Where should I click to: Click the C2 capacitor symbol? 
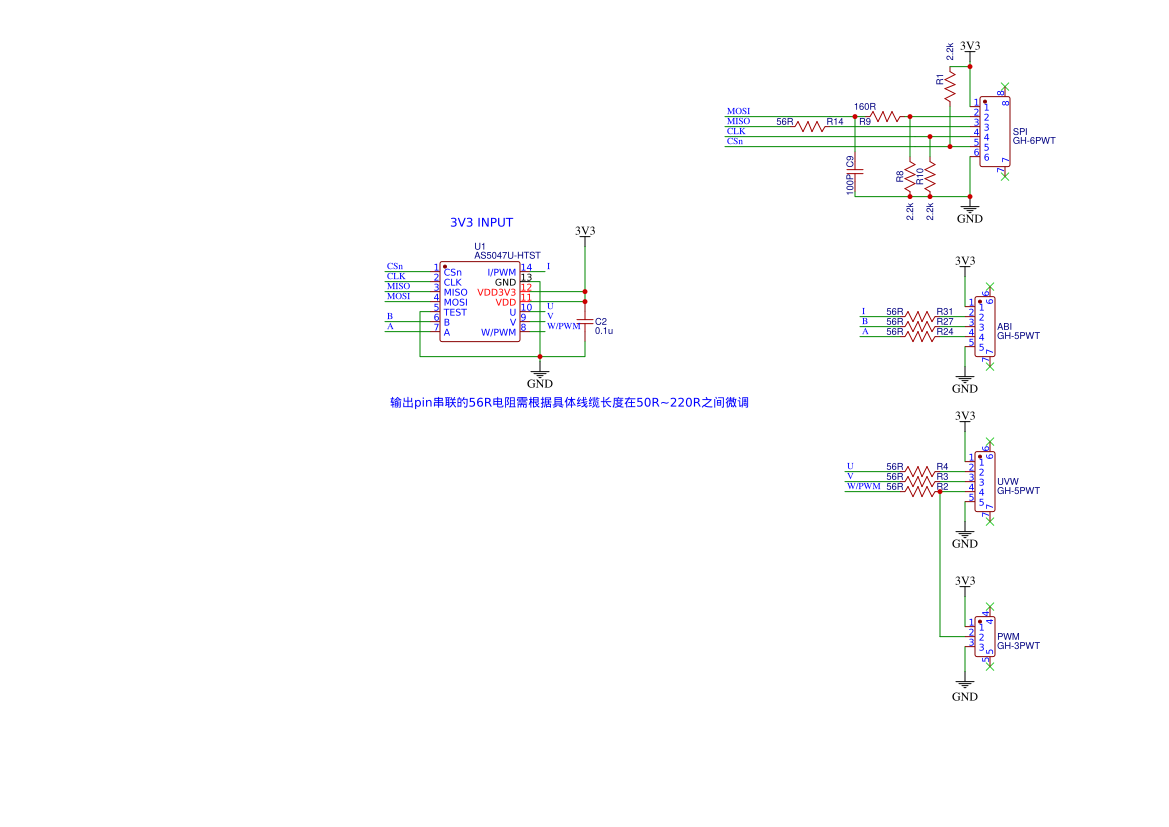point(585,321)
